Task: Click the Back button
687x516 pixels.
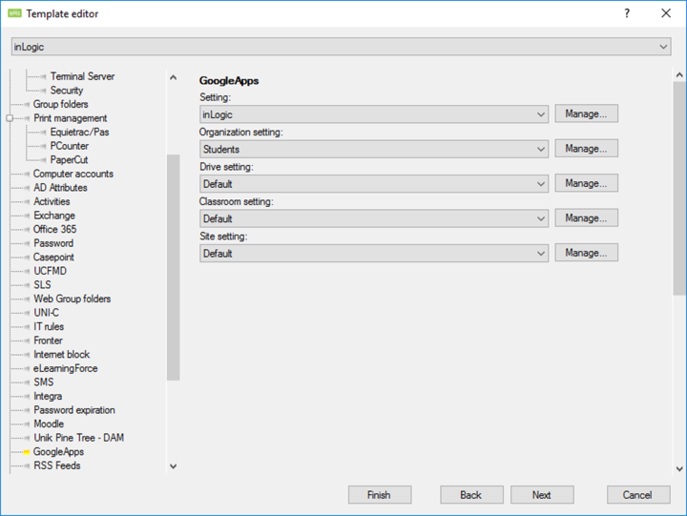Action: 471,495
